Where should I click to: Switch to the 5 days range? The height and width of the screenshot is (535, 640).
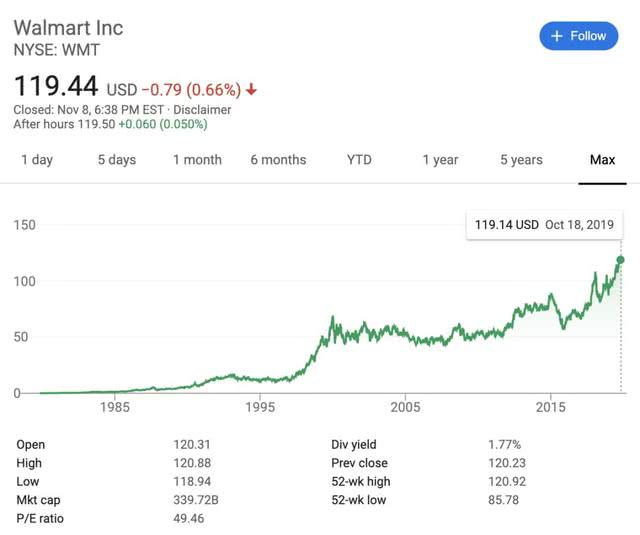click(116, 160)
